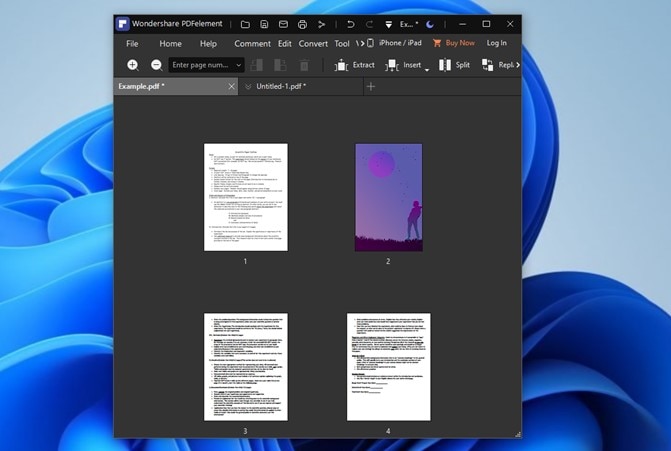This screenshot has width=671, height=451.
Task: Click the Enter page number field
Action: tap(206, 65)
